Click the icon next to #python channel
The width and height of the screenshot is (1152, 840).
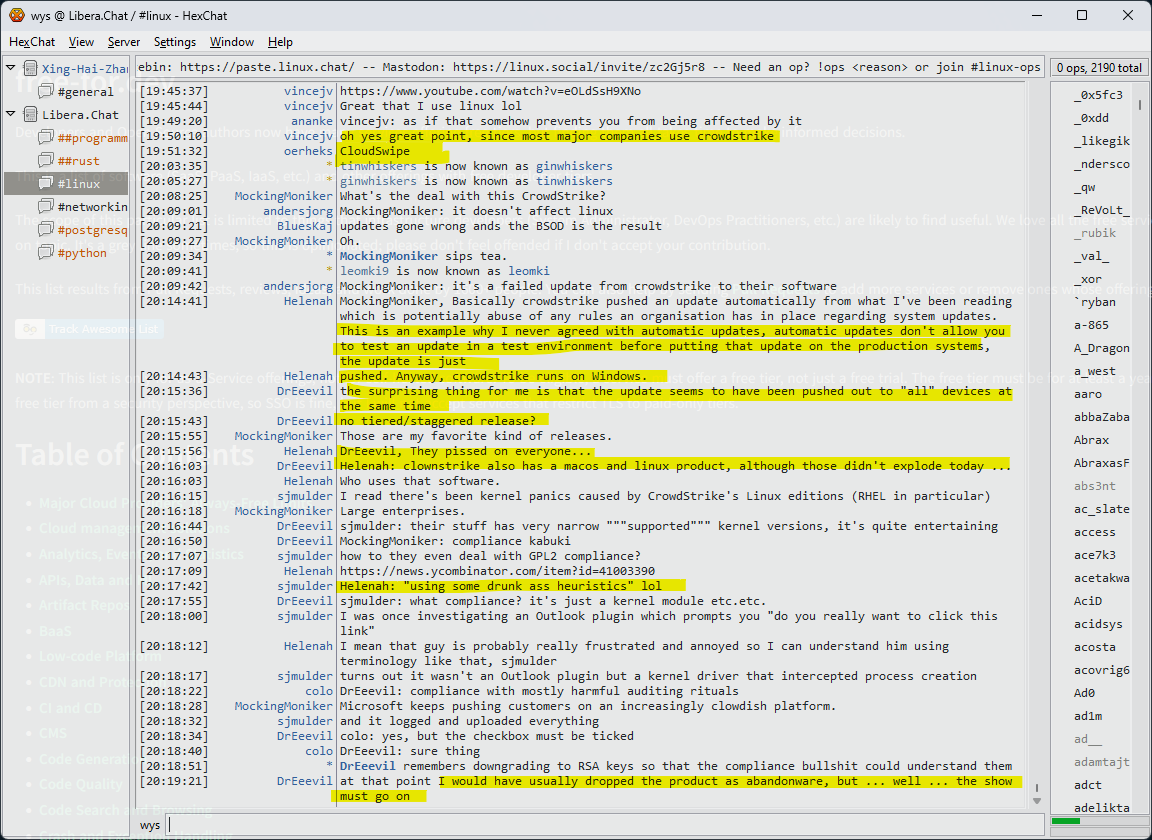46,253
